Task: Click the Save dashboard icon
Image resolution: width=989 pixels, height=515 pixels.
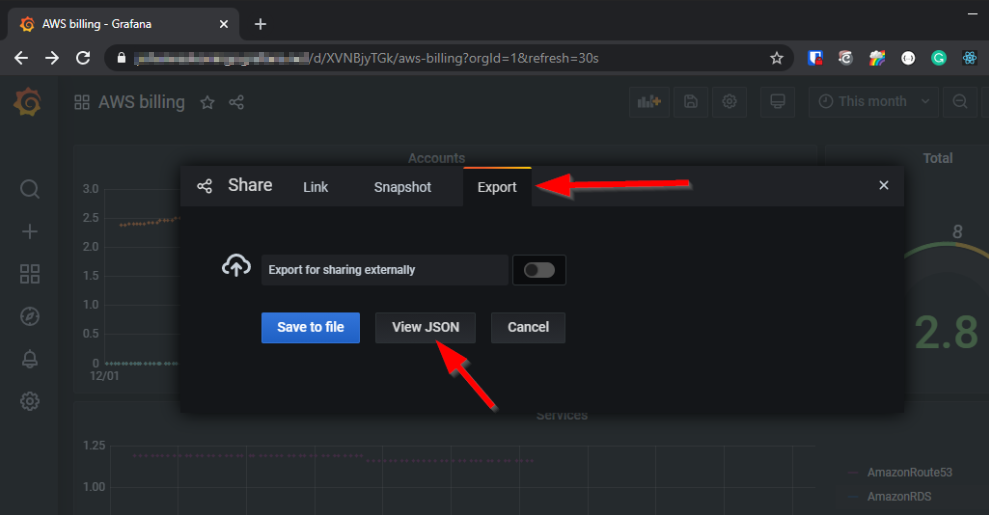Action: [x=691, y=101]
